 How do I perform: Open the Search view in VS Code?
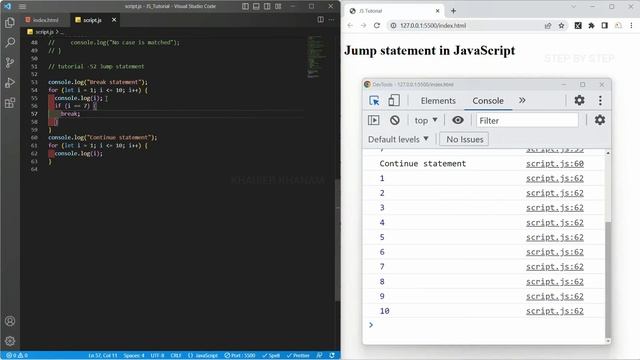click(10, 42)
